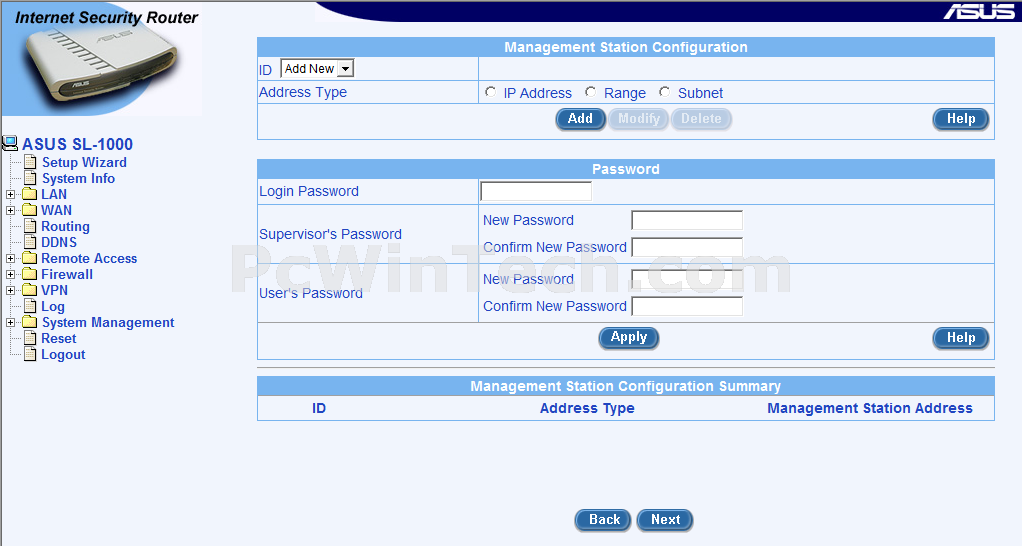Open the Log page link

(53, 307)
